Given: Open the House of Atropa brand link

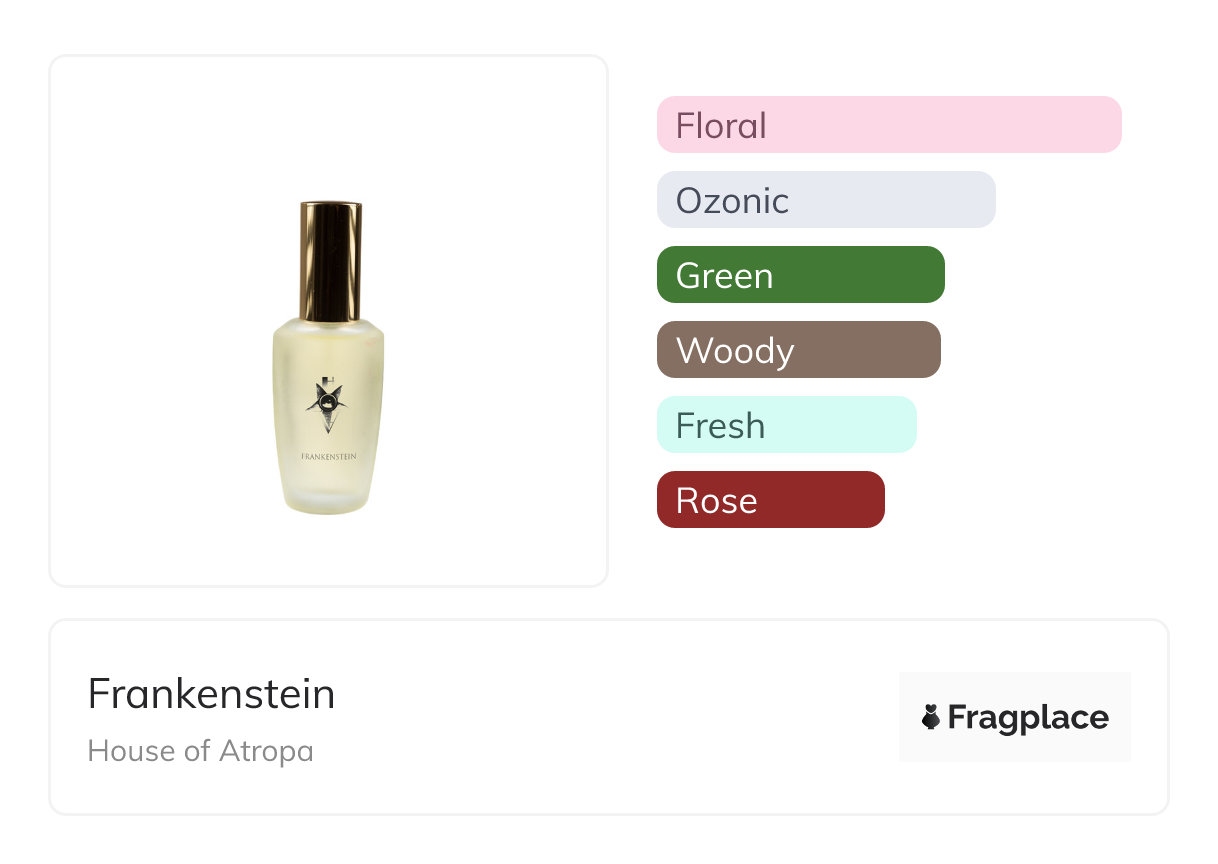Looking at the screenshot, I should click(x=200, y=751).
